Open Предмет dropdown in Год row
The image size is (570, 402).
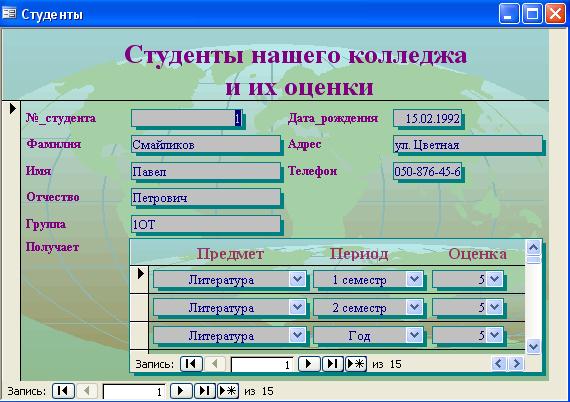point(297,335)
